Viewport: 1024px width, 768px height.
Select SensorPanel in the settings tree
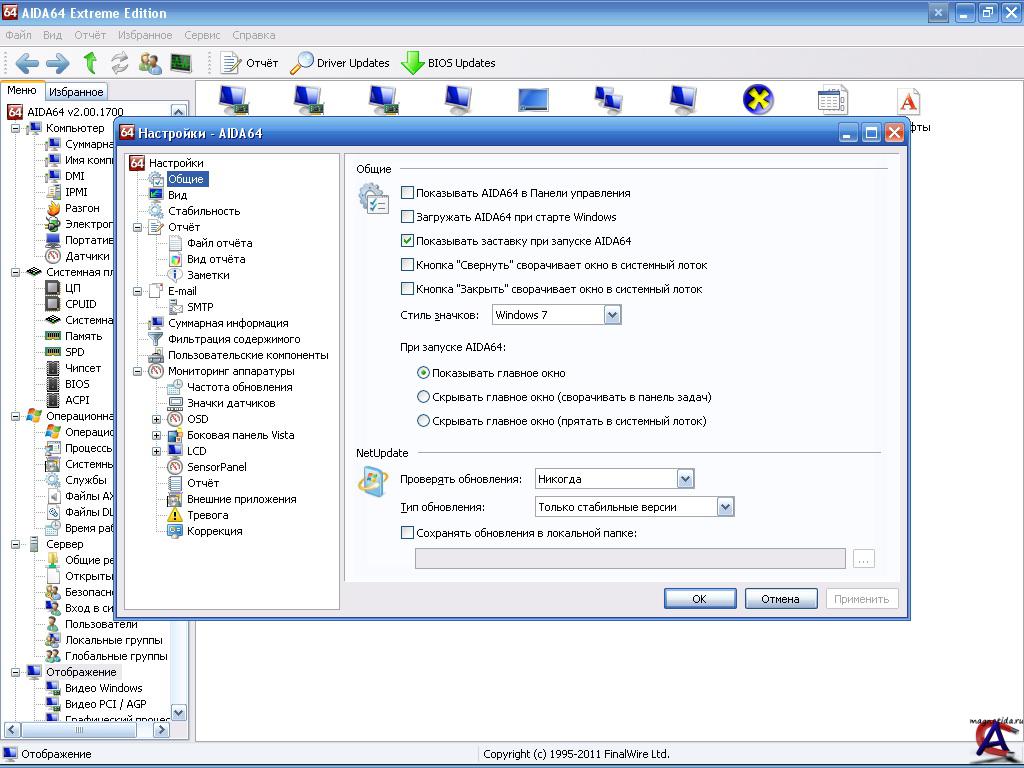click(x=216, y=467)
